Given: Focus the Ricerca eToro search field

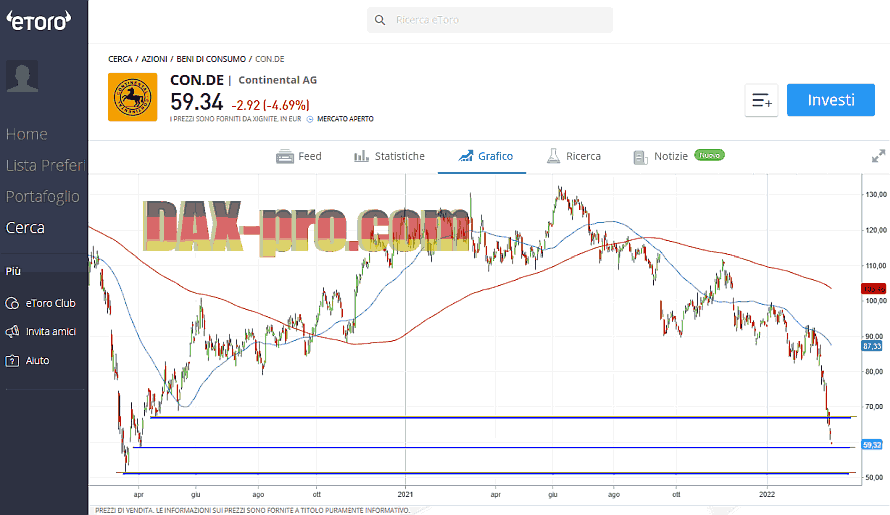Looking at the screenshot, I should point(490,20).
